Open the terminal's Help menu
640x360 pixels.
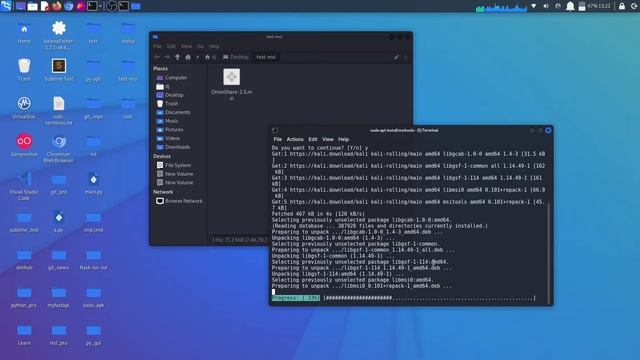[x=343, y=139]
